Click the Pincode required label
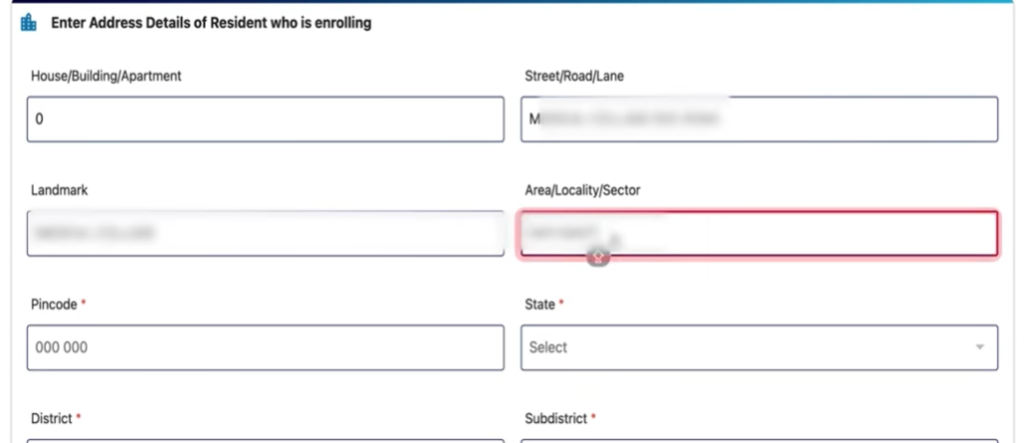 pyautogui.click(x=57, y=304)
